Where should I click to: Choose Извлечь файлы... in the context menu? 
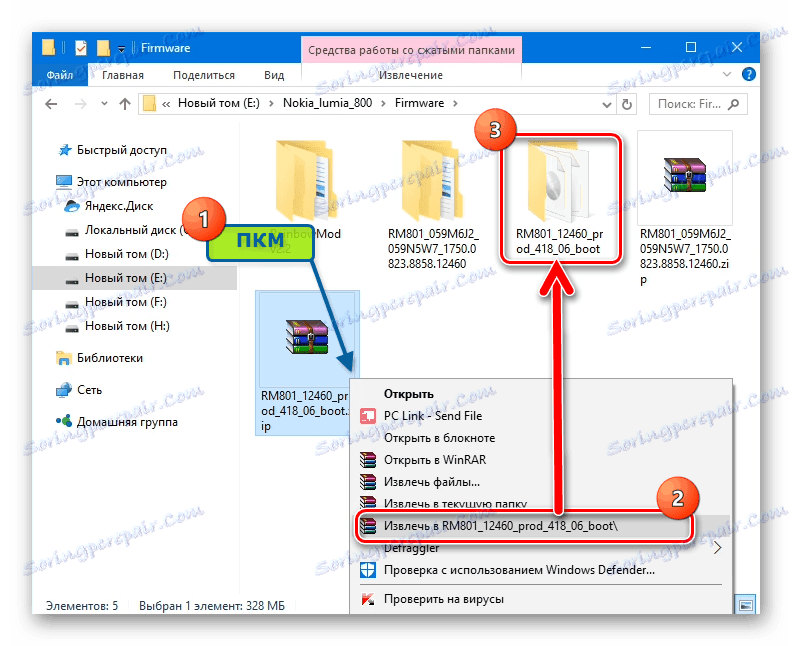[432, 482]
